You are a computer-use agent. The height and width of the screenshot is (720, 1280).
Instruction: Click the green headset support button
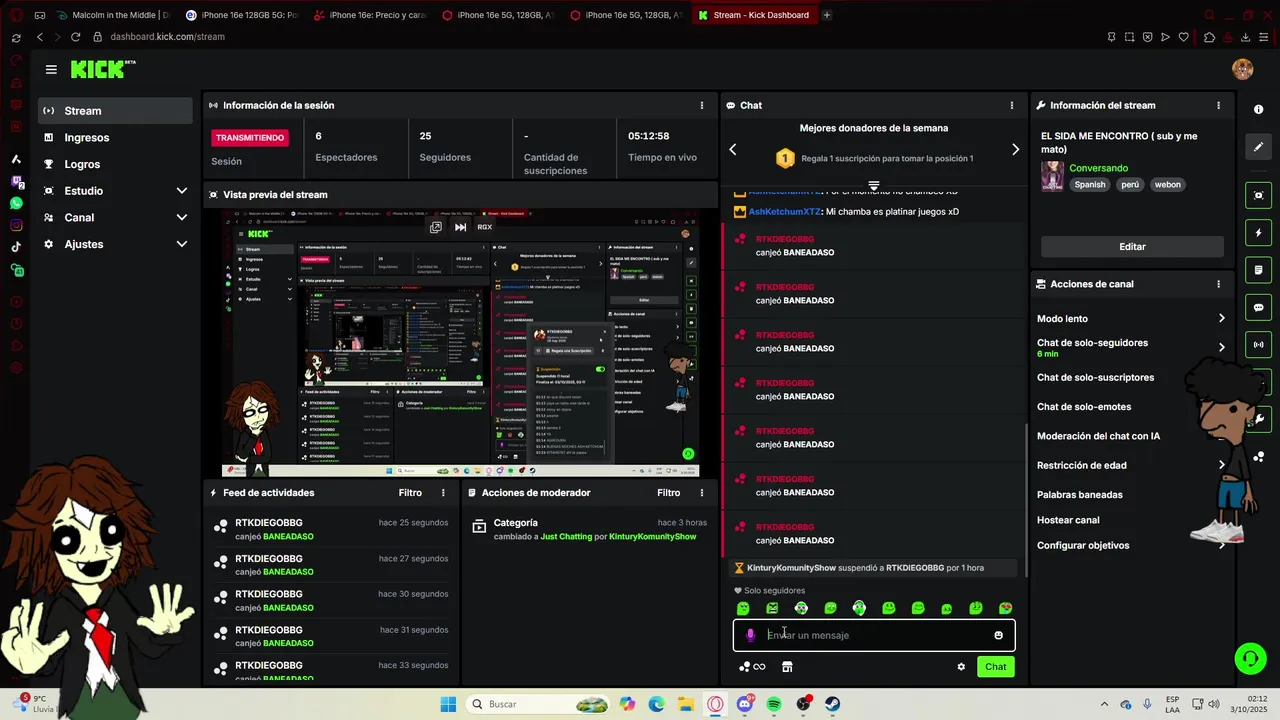[x=1250, y=658]
